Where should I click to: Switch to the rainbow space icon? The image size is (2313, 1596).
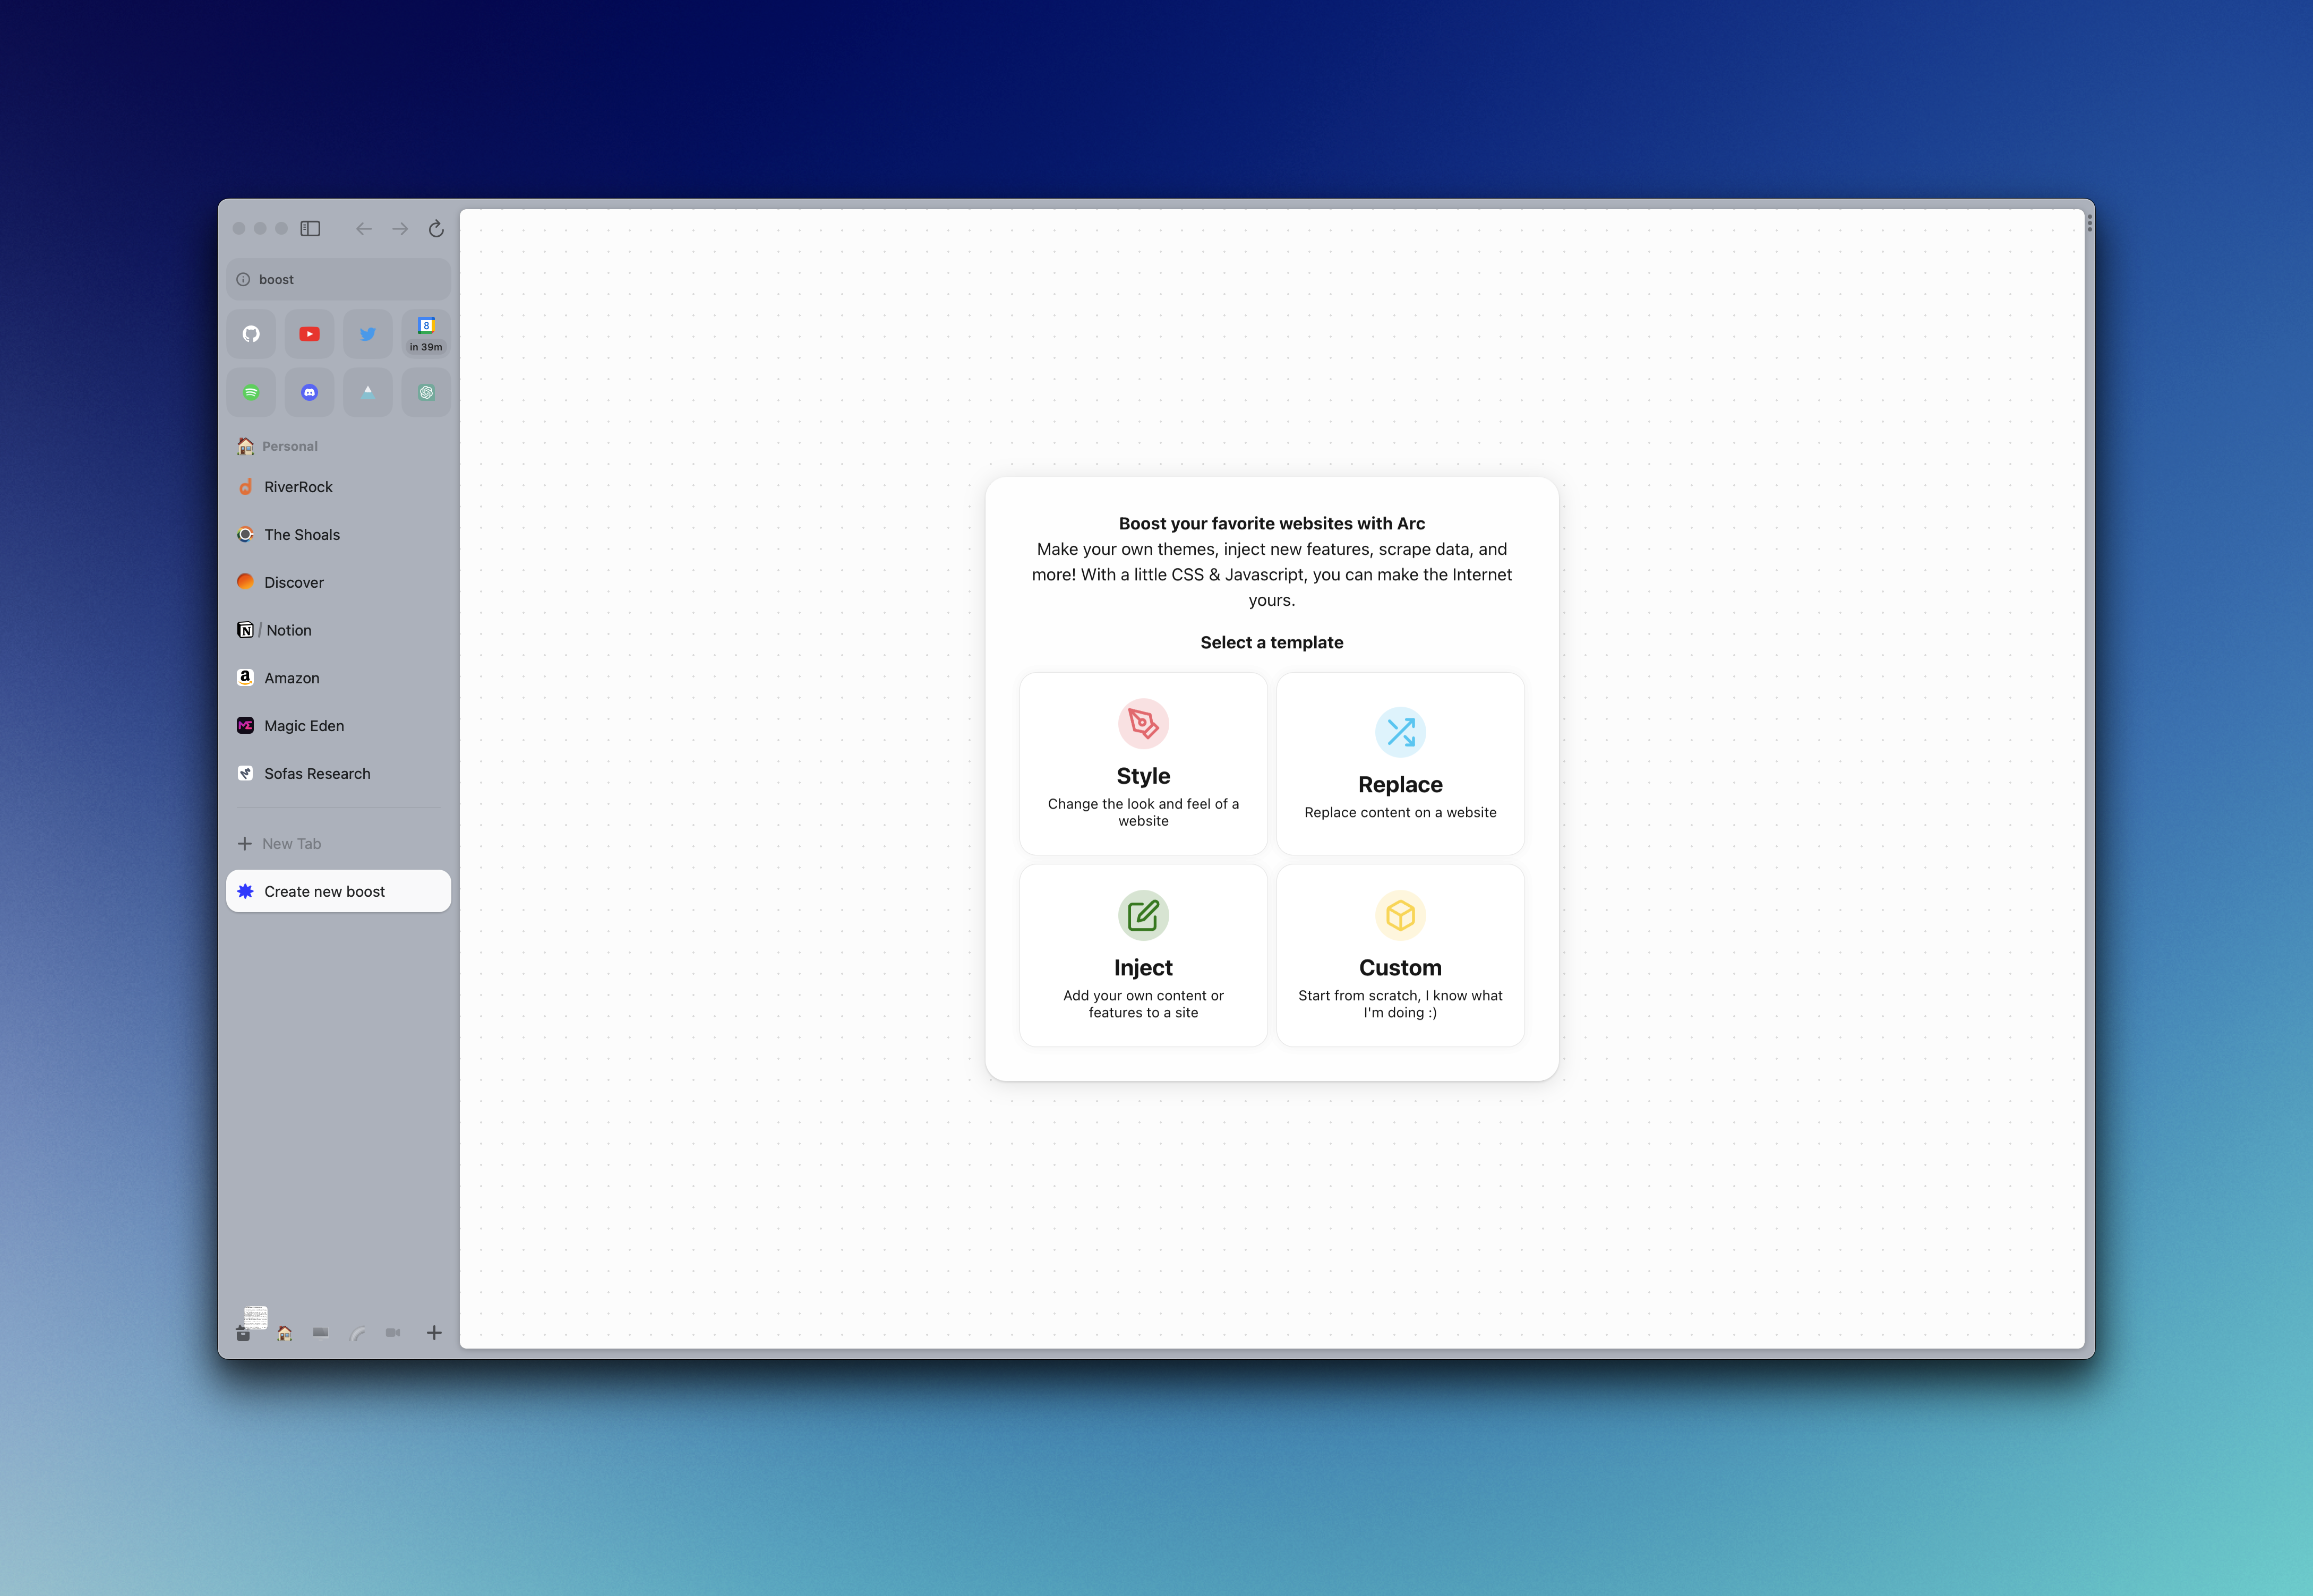tap(357, 1334)
